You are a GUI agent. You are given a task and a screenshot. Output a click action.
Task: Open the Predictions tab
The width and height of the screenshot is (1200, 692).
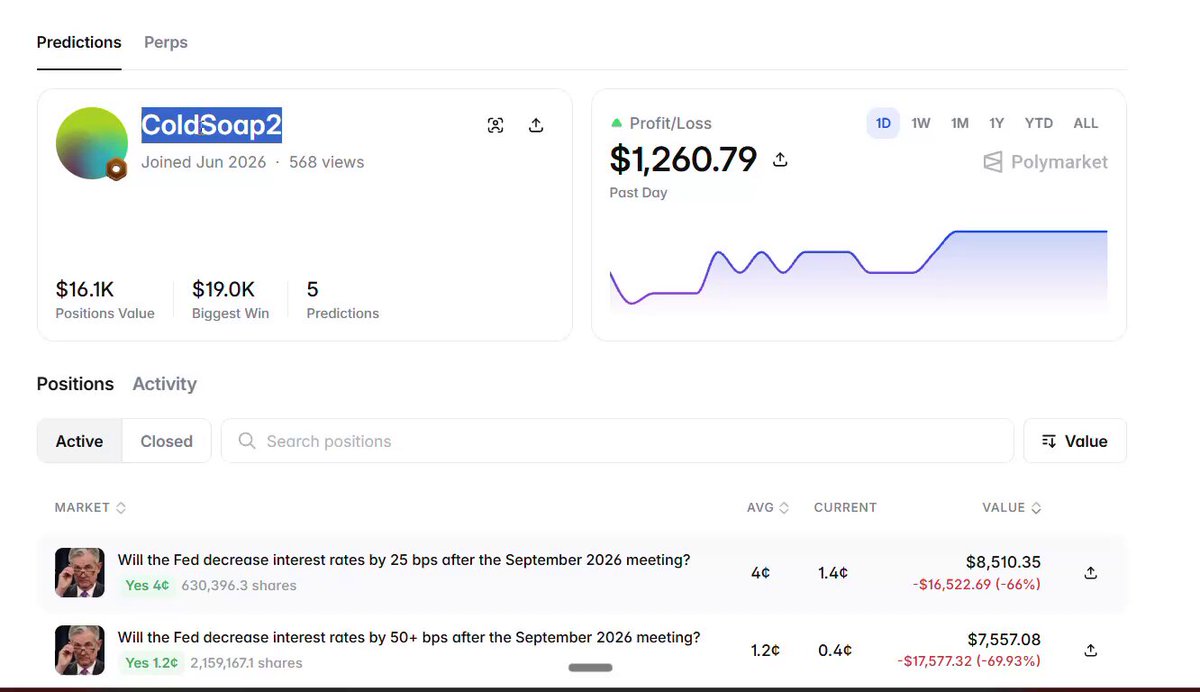tap(79, 43)
